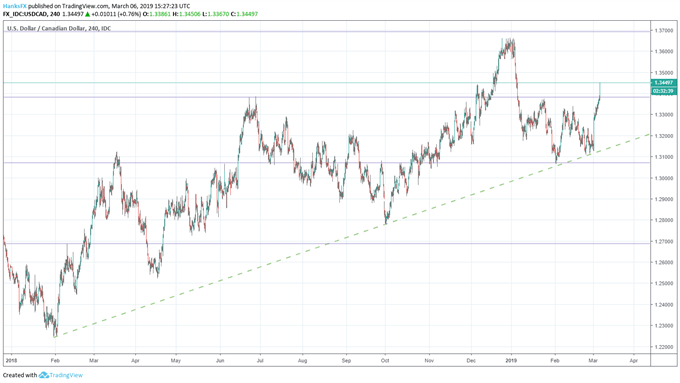This screenshot has height=383, width=680.
Task: Click the May time axis label
Action: [x=176, y=360]
